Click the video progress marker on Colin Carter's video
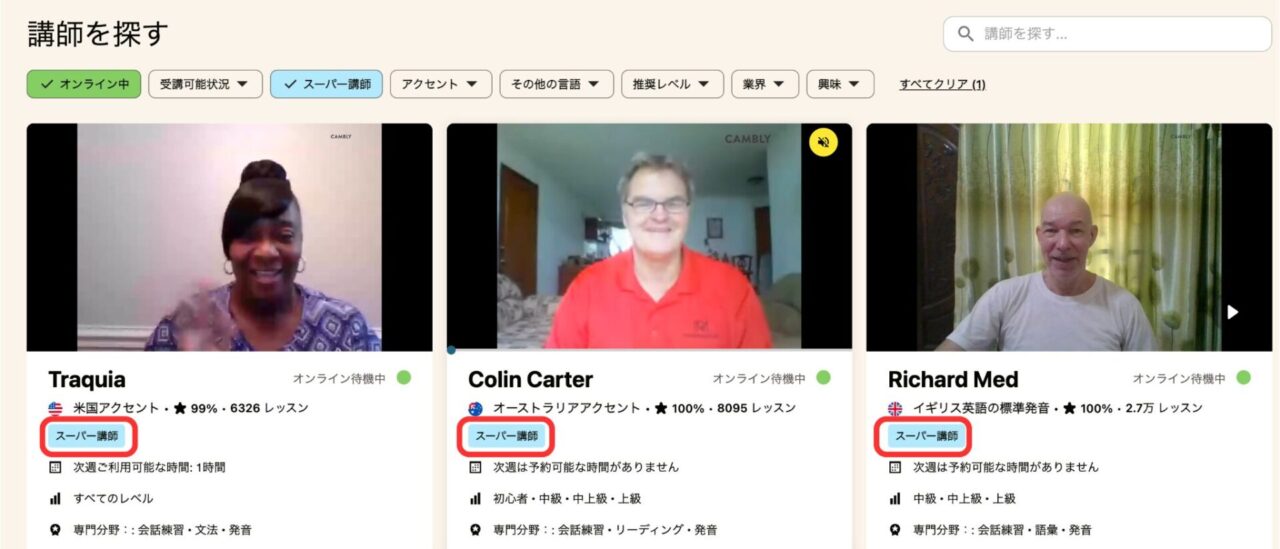 [451, 350]
